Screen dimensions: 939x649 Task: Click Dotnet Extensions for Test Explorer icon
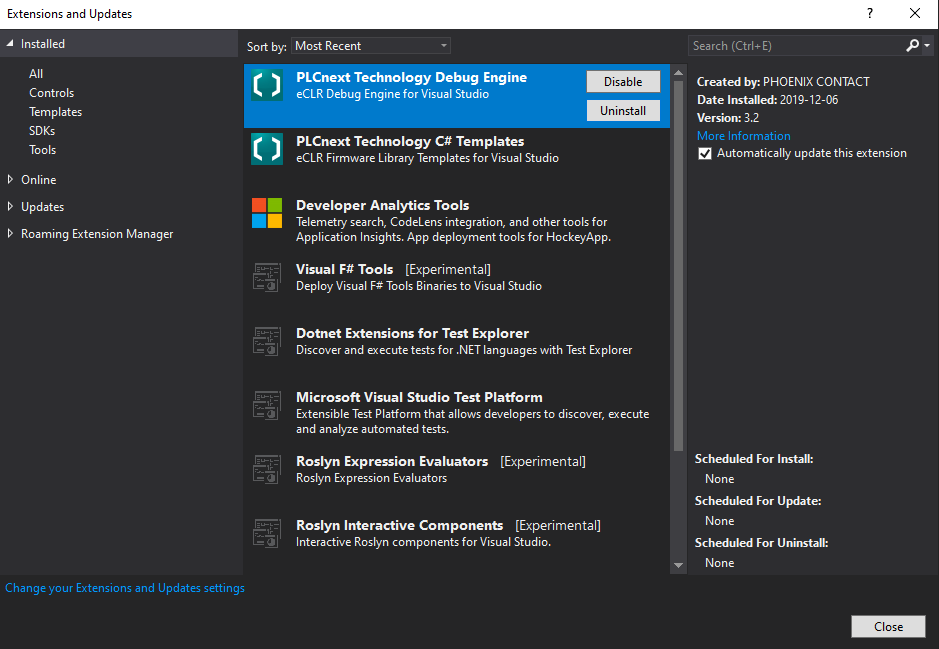tap(267, 341)
